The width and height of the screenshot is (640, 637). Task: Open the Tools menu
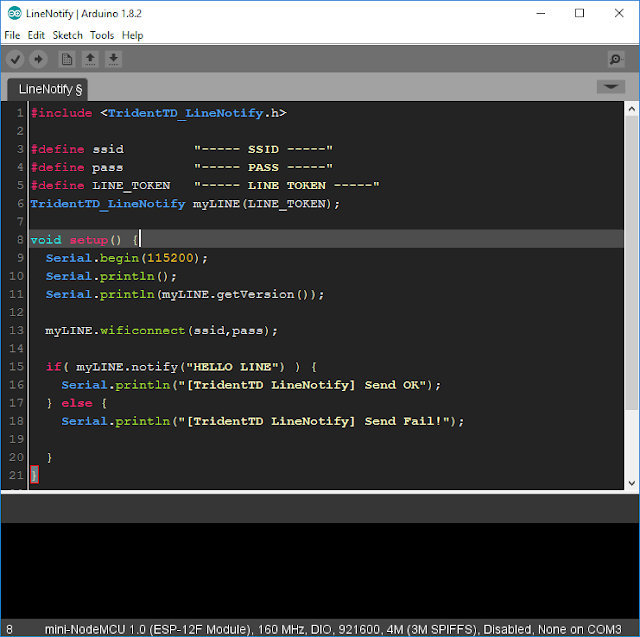coord(102,36)
